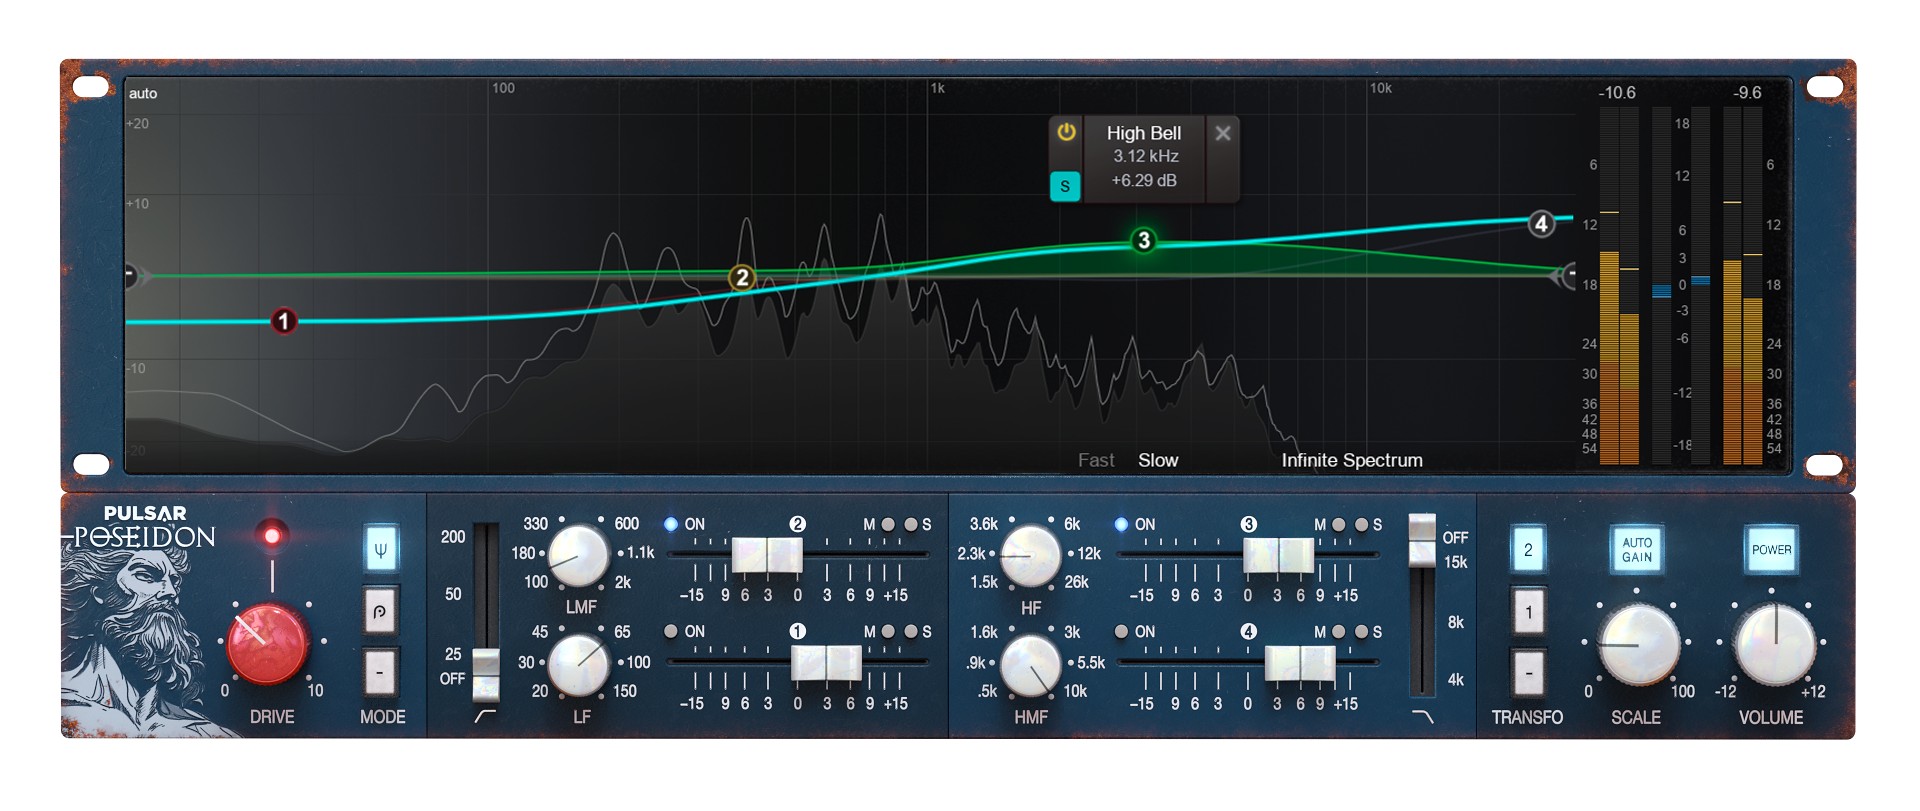Click the red Drive LED indicator

272,535
